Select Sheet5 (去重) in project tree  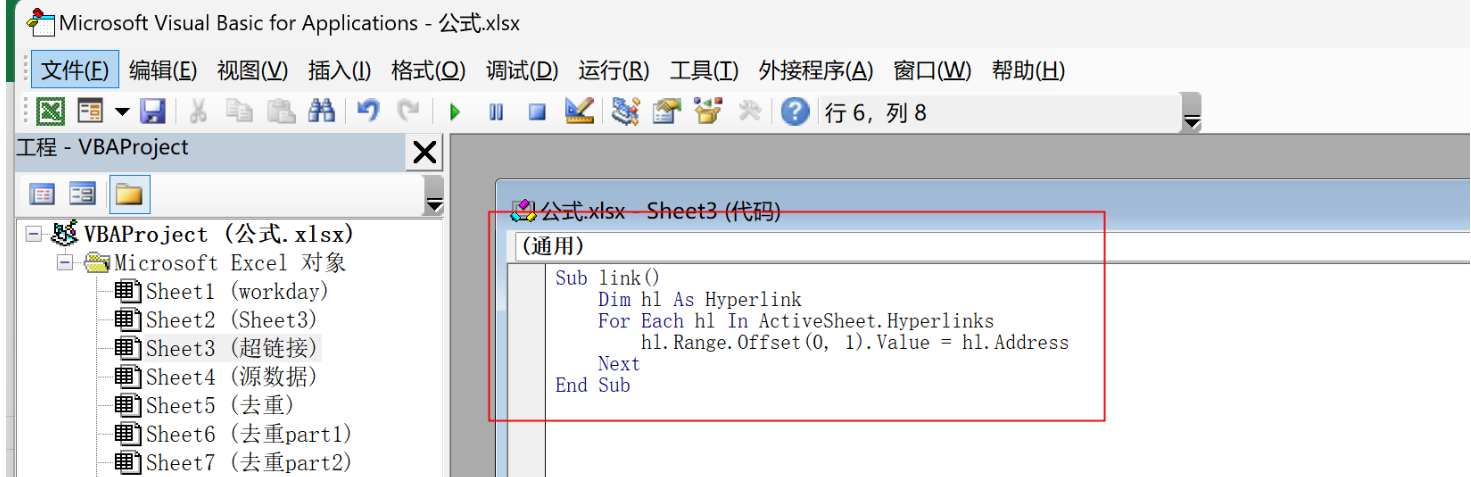220,406
